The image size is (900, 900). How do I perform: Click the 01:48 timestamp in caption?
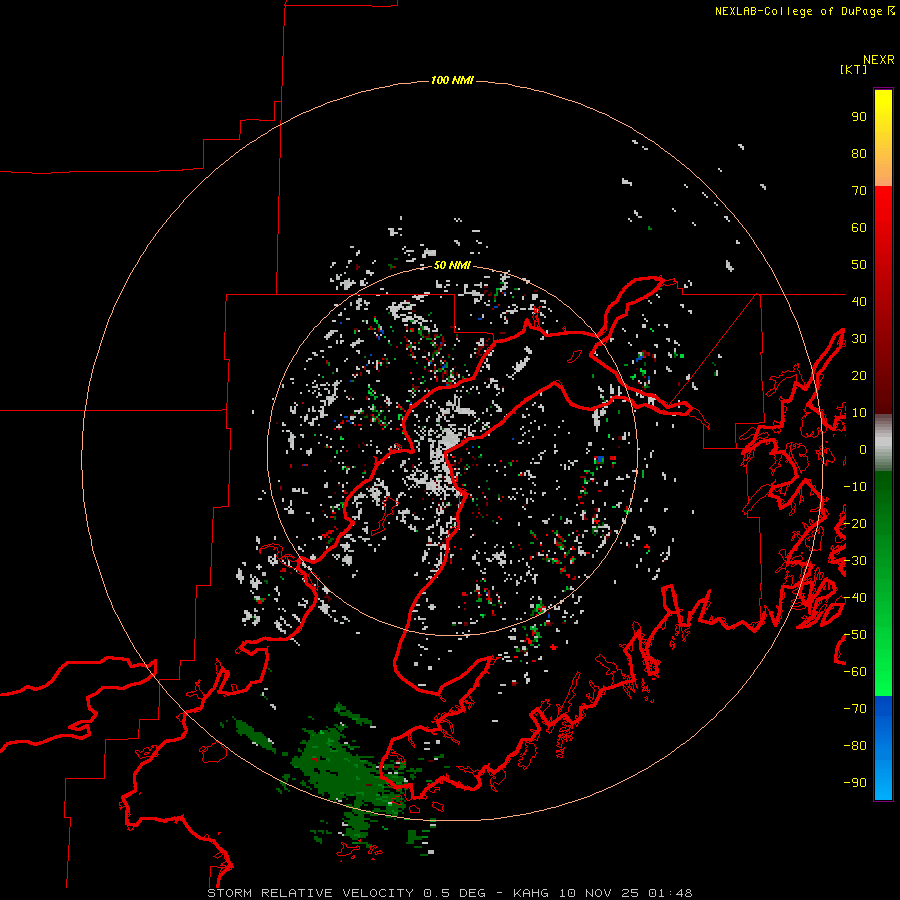(x=670, y=893)
